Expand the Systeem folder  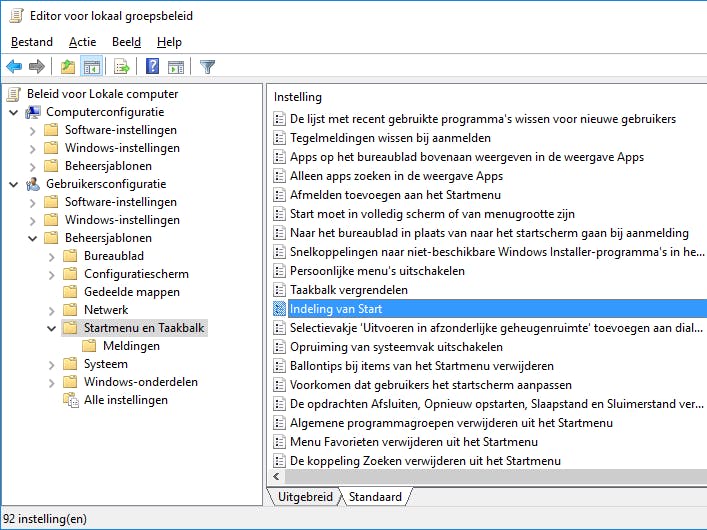(x=51, y=365)
